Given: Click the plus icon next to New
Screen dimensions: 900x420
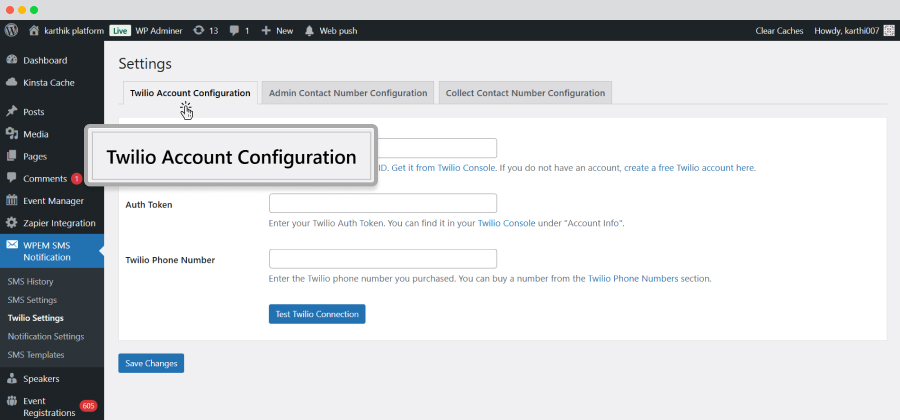Looking at the screenshot, I should click(x=266, y=30).
